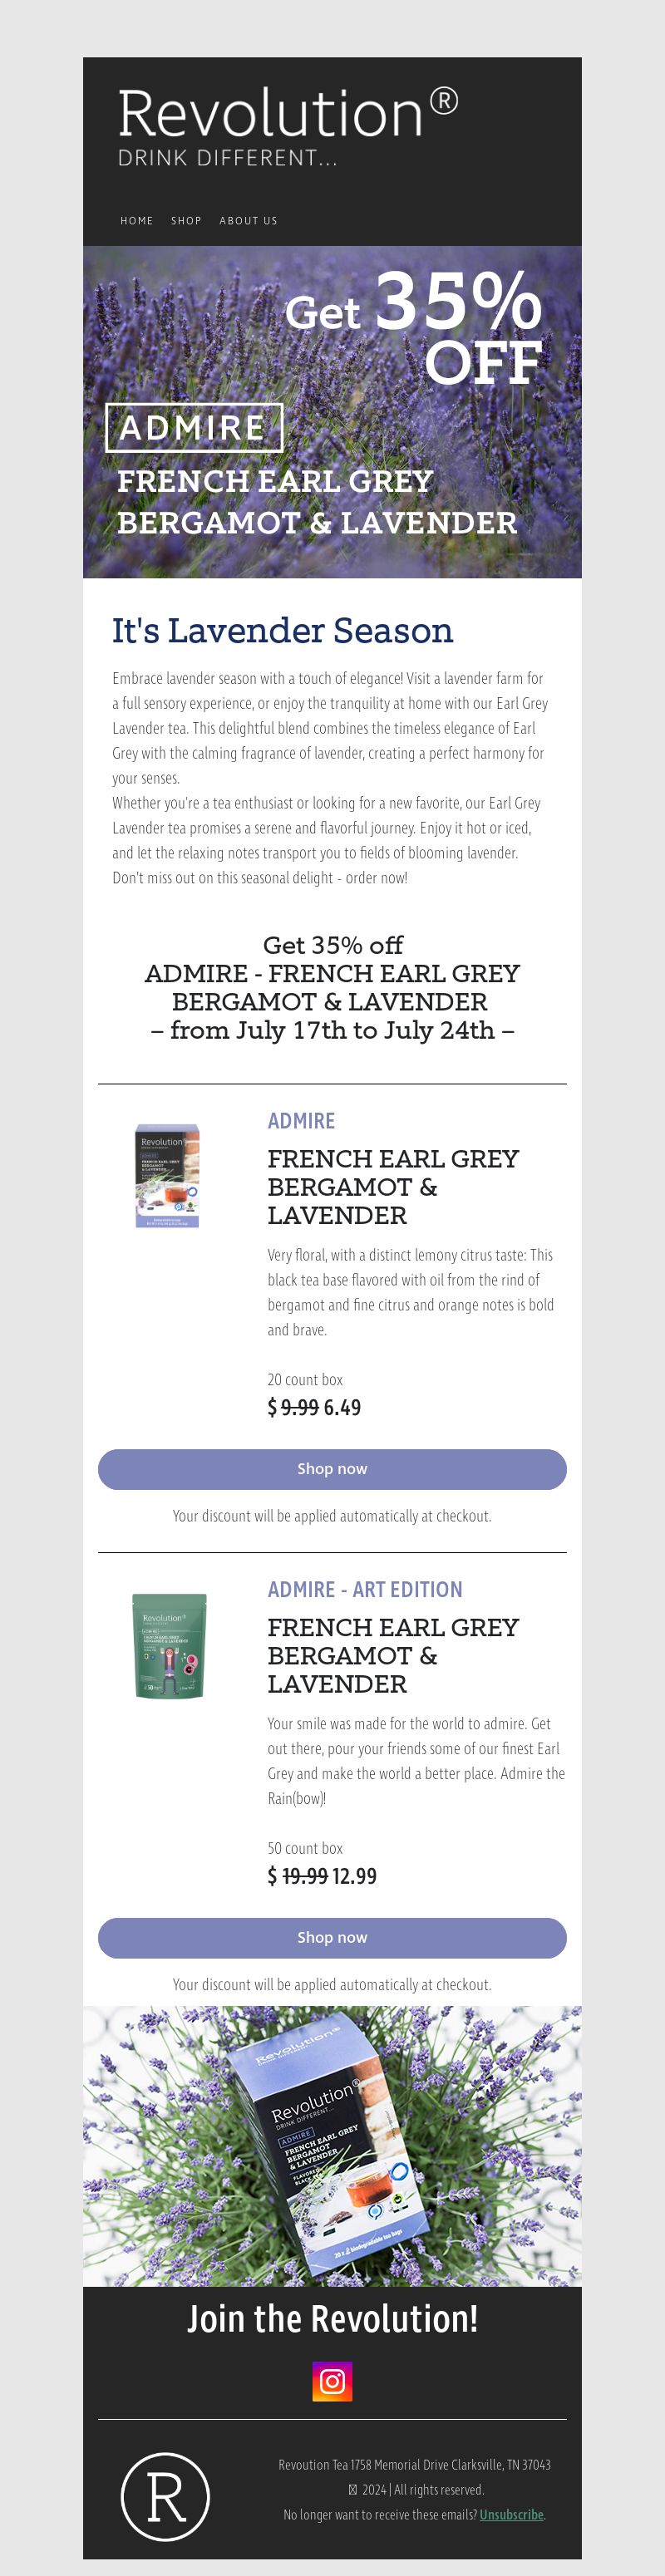Image resolution: width=665 pixels, height=2576 pixels.
Task: Click the first ADMIRE product heading
Action: (x=301, y=1121)
